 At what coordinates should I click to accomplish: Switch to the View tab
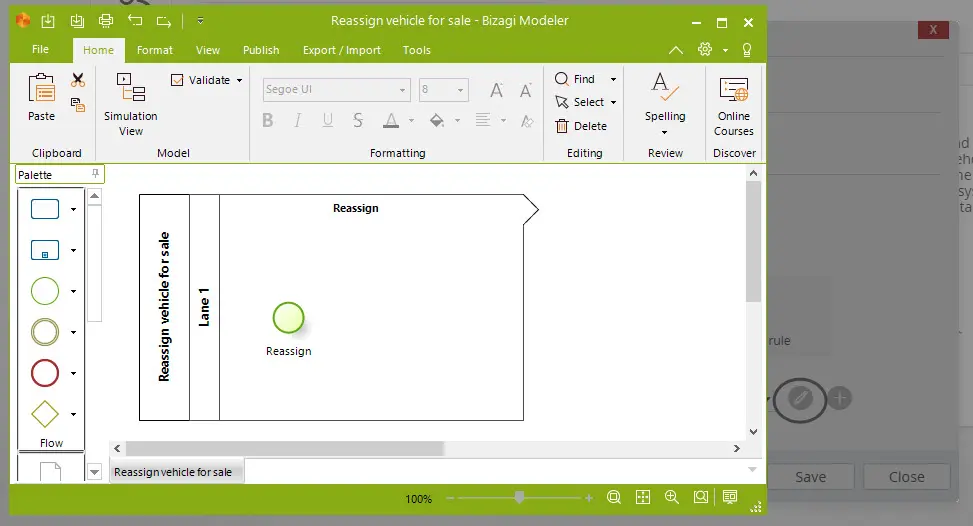[208, 50]
